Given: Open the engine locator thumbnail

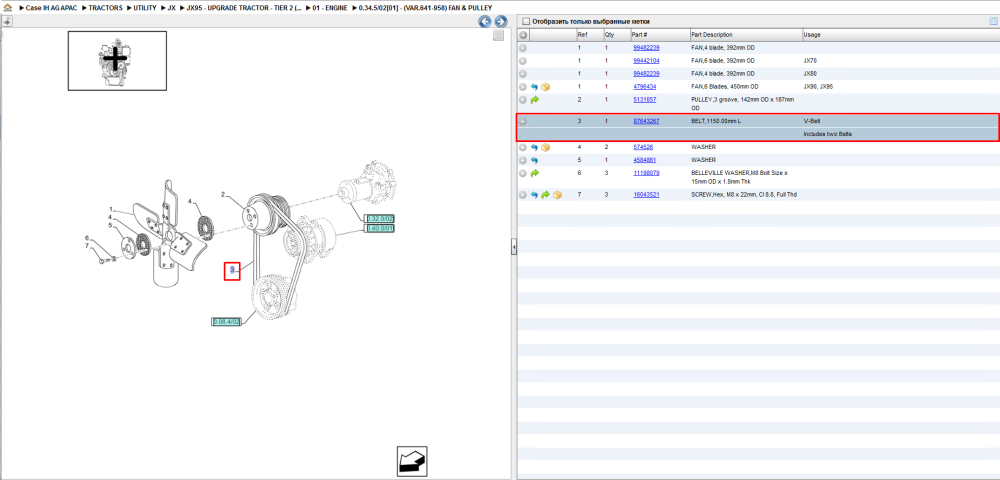Looking at the screenshot, I should [117, 61].
